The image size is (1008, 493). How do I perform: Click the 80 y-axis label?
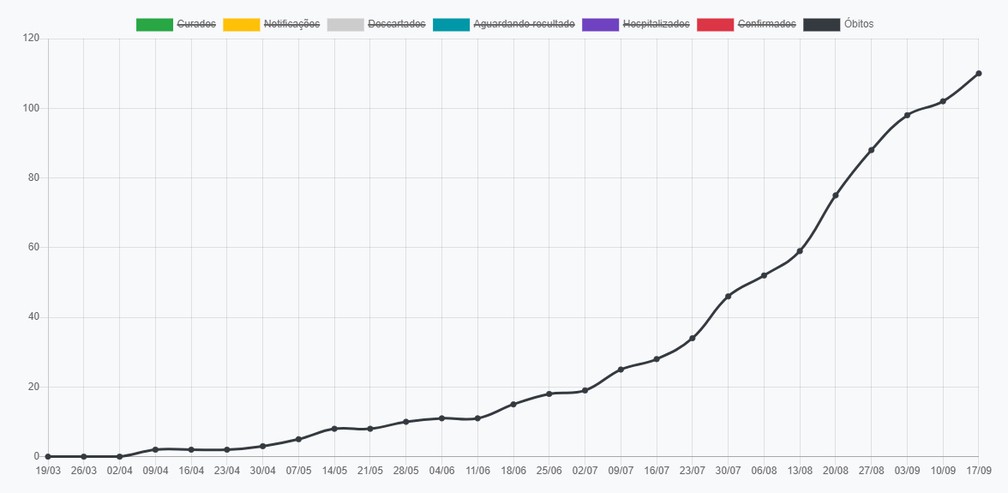click(x=35, y=178)
